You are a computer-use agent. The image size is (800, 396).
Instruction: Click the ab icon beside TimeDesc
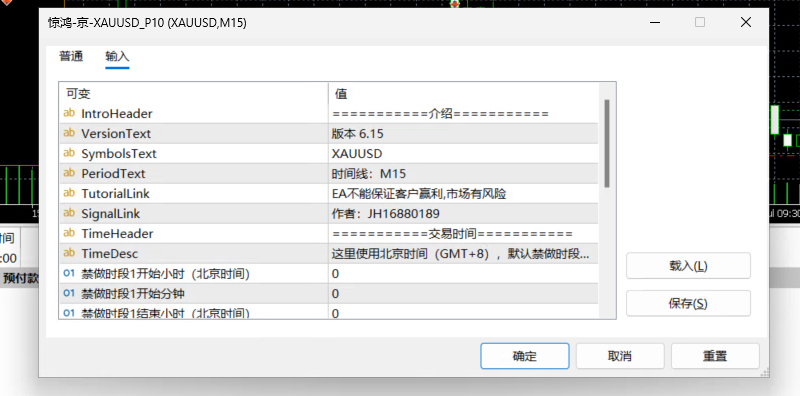69,253
